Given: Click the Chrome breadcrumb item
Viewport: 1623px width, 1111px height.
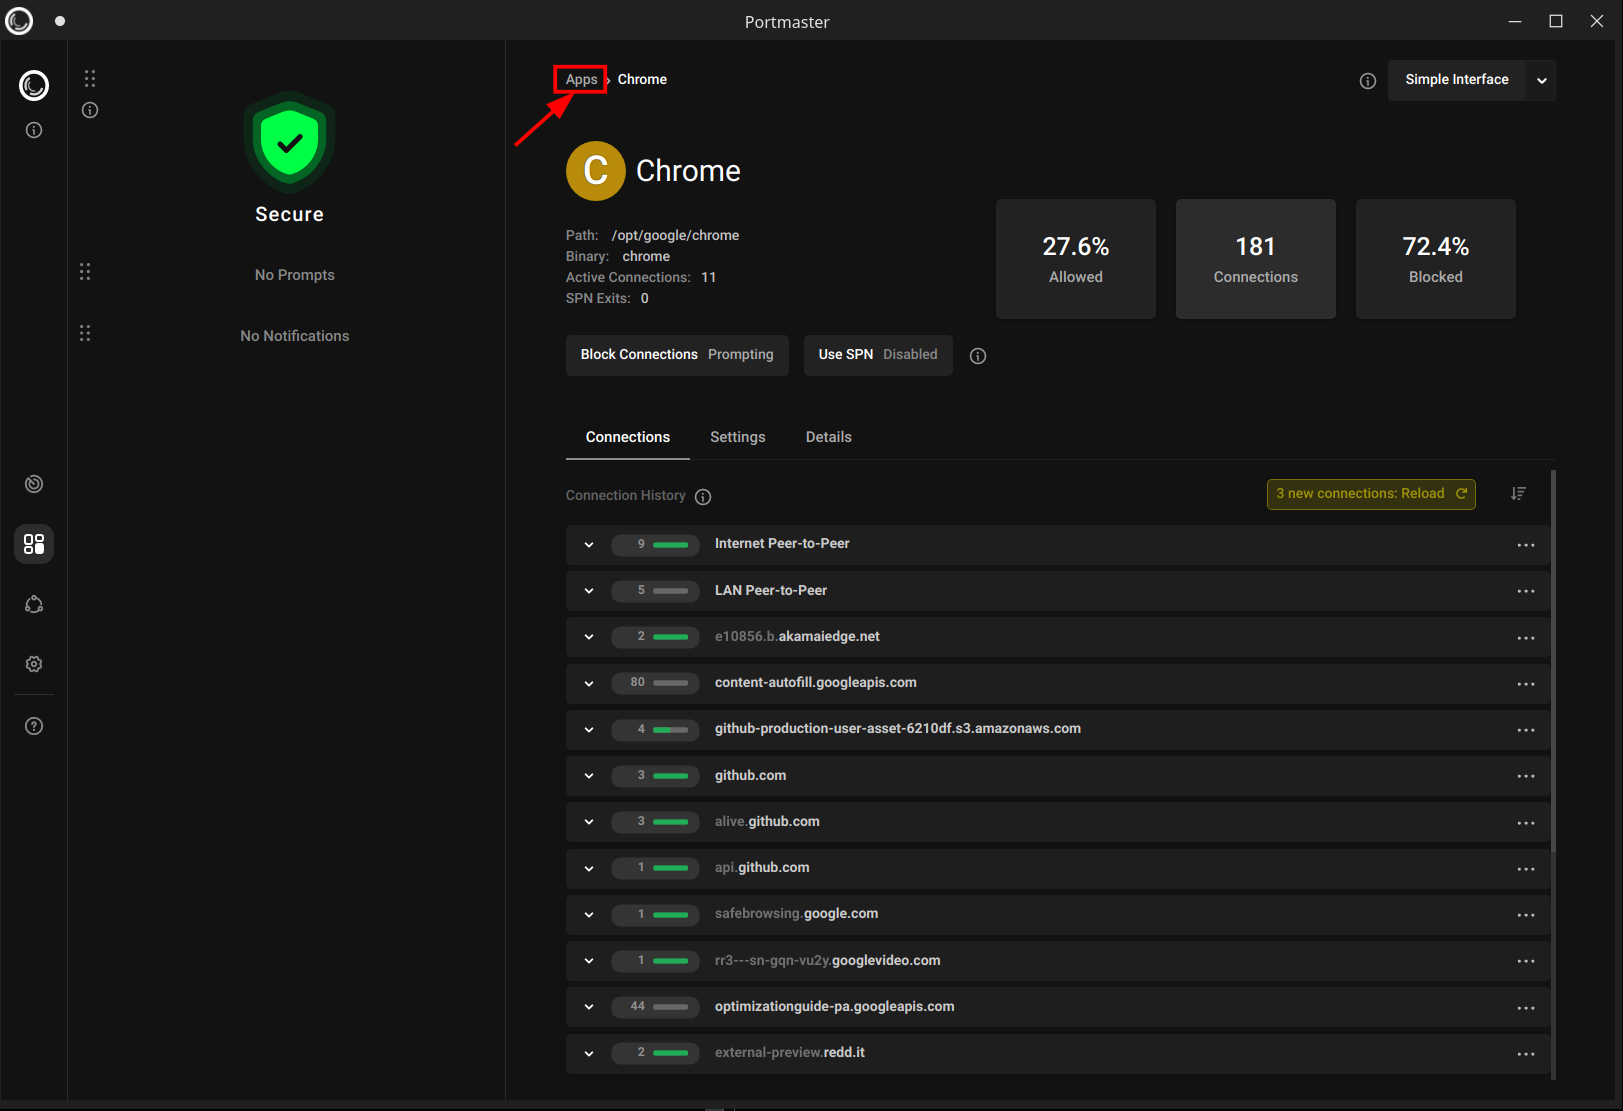Looking at the screenshot, I should tap(642, 80).
